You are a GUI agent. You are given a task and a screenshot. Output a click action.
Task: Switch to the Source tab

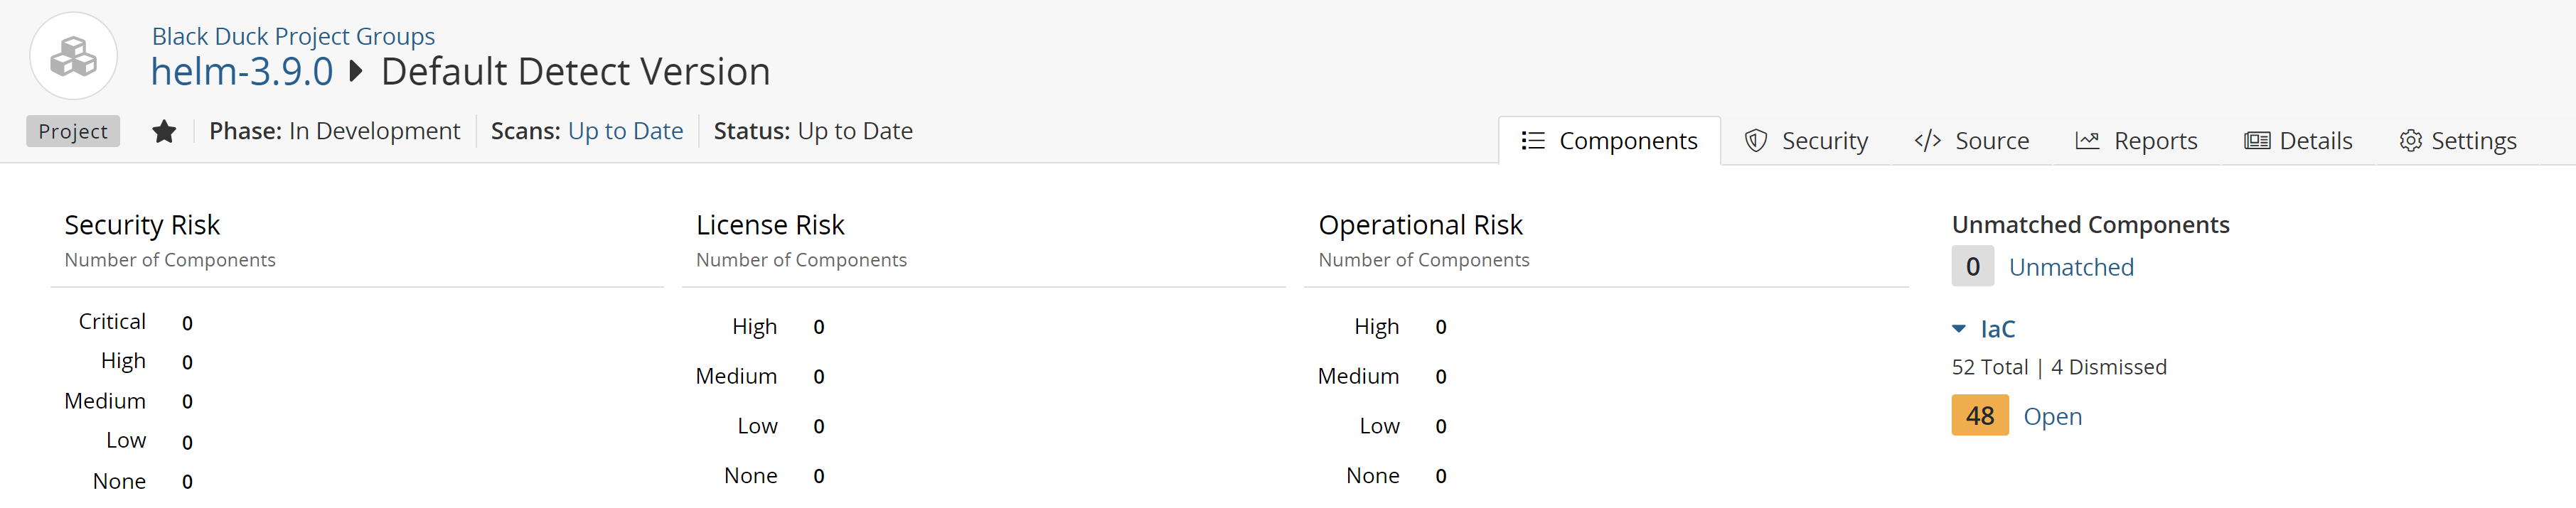[1972, 141]
